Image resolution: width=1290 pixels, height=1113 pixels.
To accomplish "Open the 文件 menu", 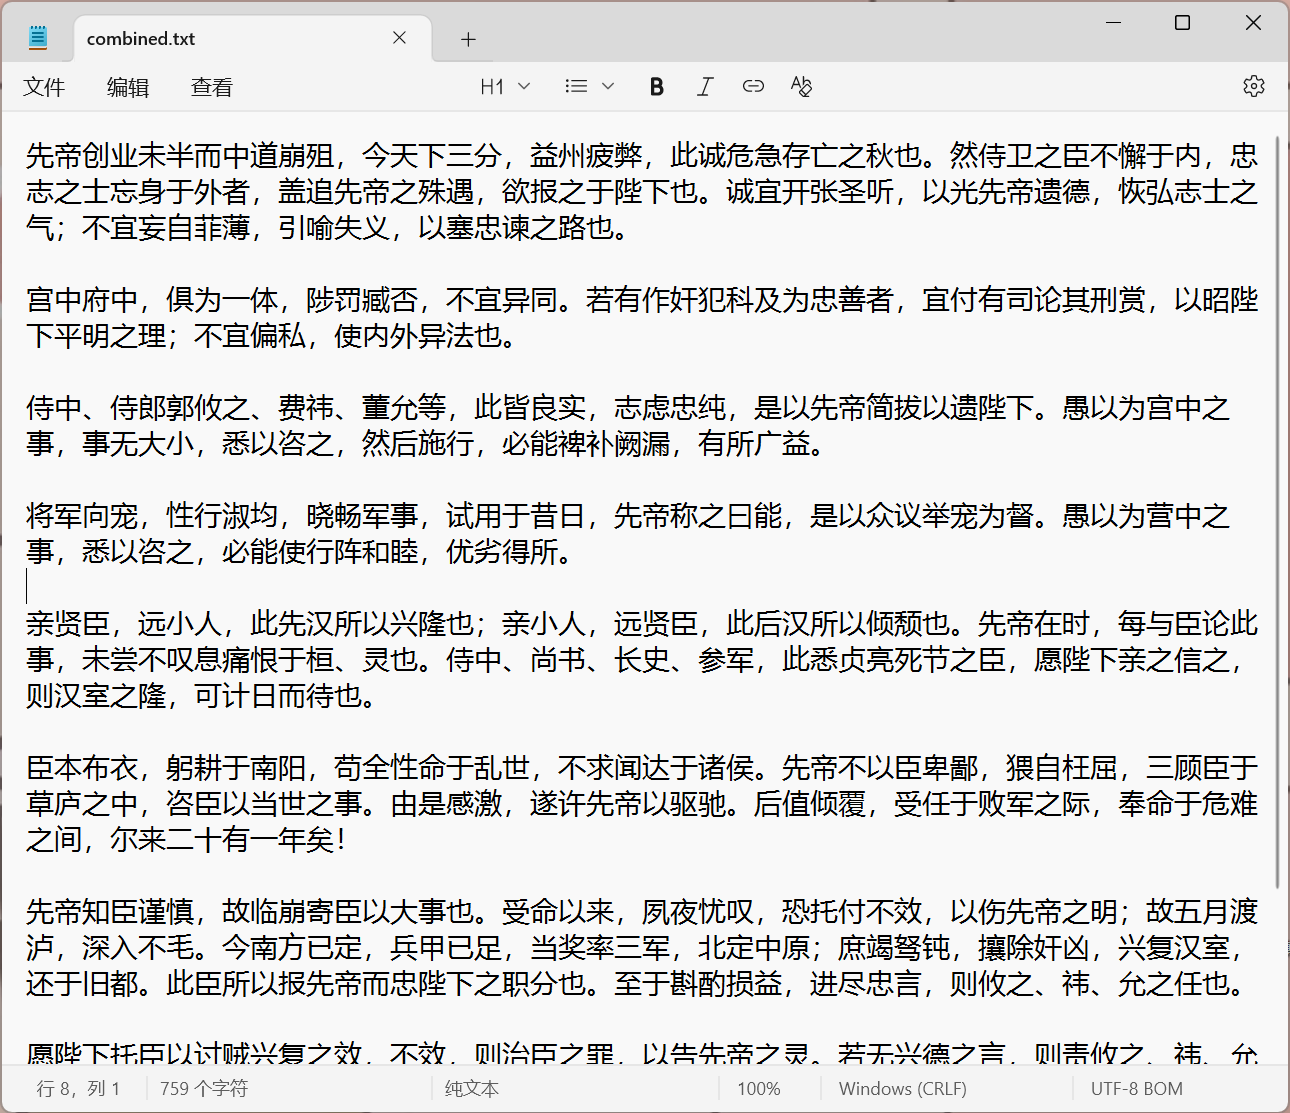I will pyautogui.click(x=44, y=87).
